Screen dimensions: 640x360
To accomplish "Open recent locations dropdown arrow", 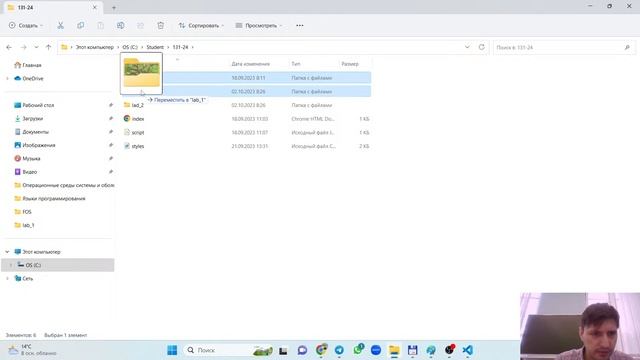I will point(36,47).
